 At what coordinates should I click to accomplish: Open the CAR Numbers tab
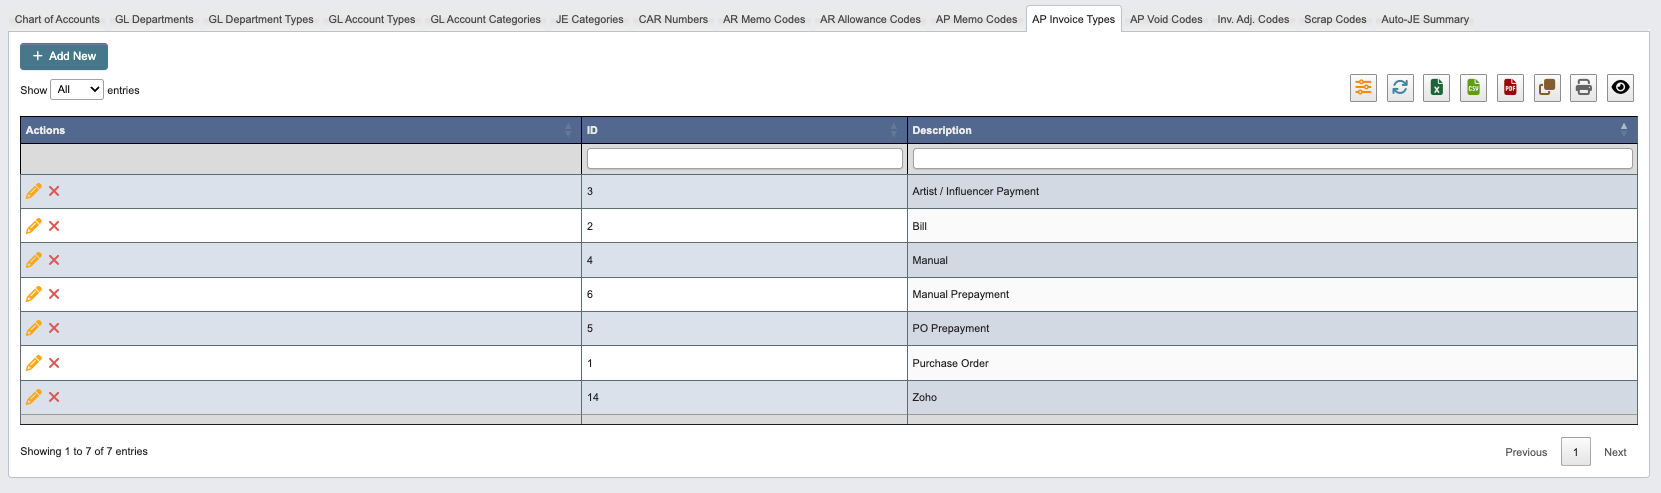(x=673, y=19)
